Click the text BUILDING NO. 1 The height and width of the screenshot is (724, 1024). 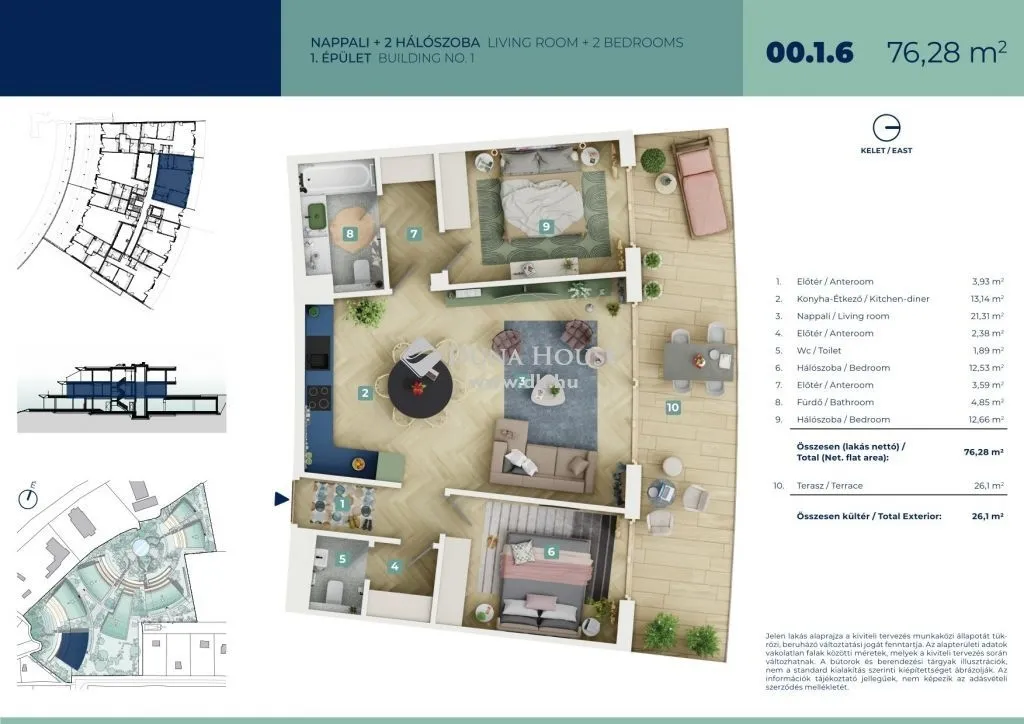pyautogui.click(x=426, y=58)
